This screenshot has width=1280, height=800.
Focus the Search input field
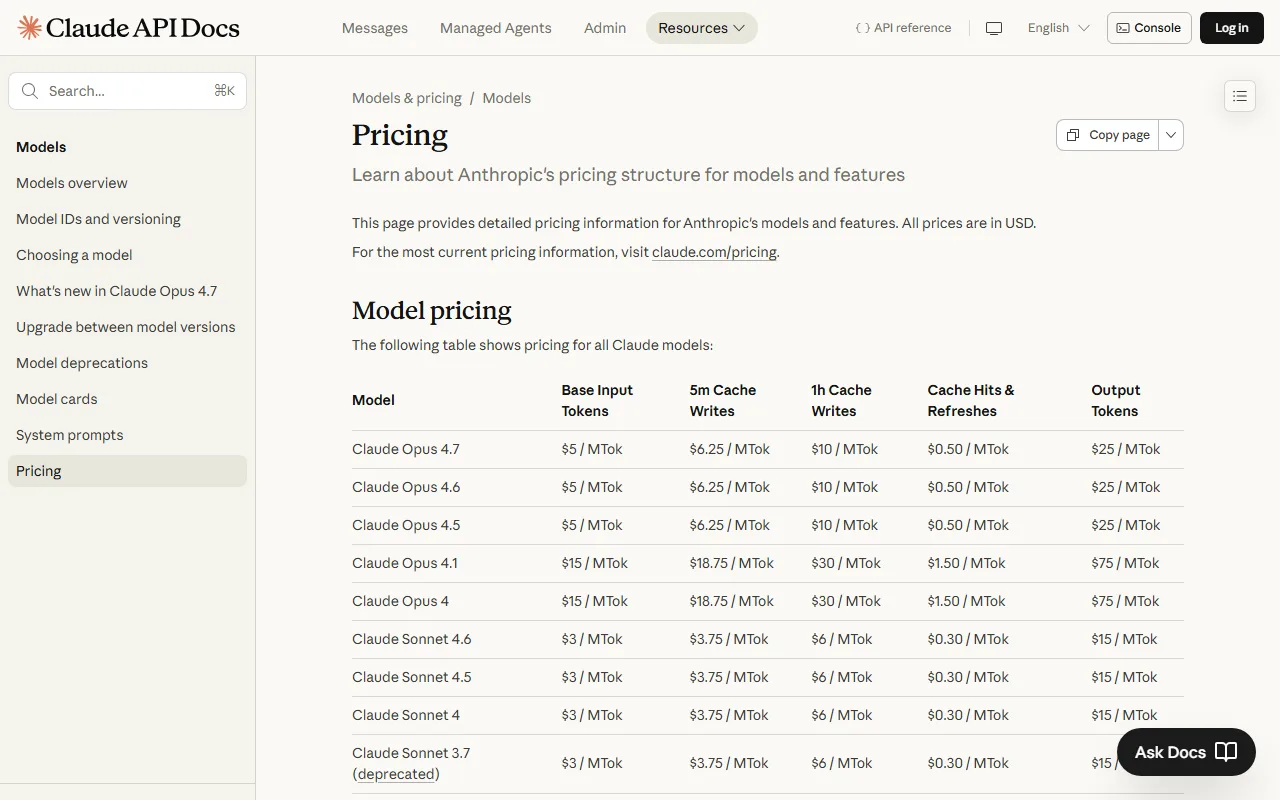(127, 91)
